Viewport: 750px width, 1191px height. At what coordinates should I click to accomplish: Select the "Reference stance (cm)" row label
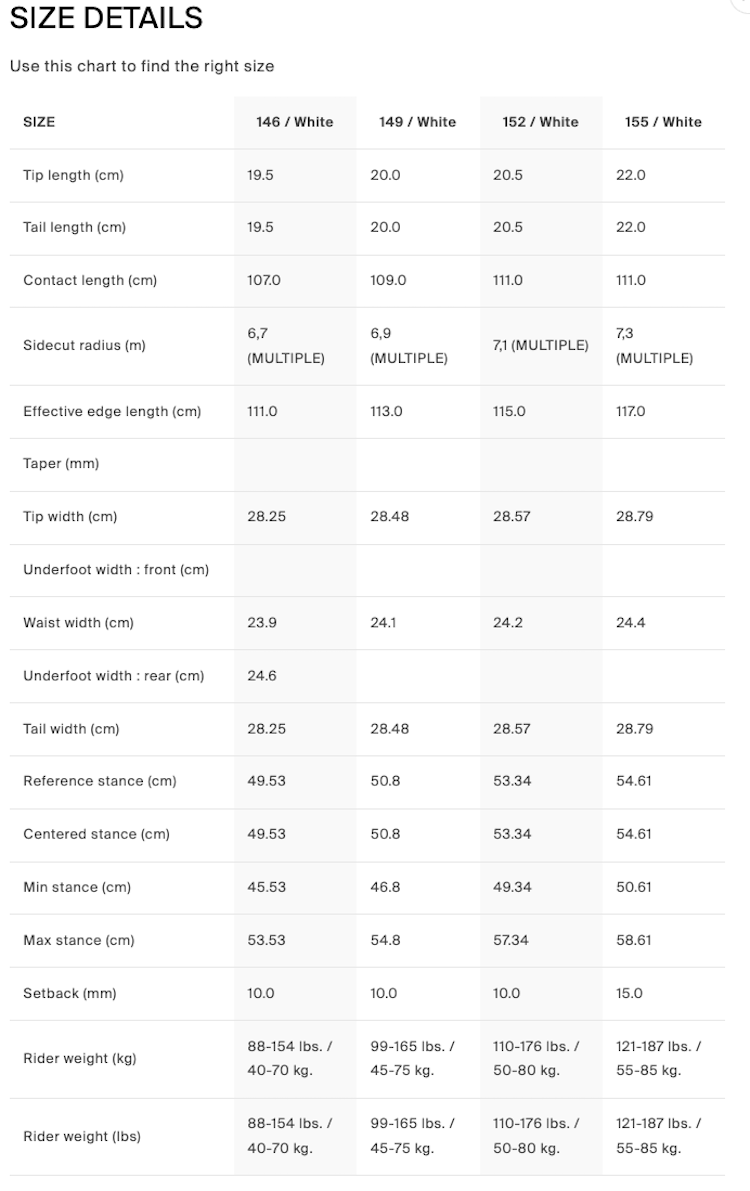click(100, 781)
